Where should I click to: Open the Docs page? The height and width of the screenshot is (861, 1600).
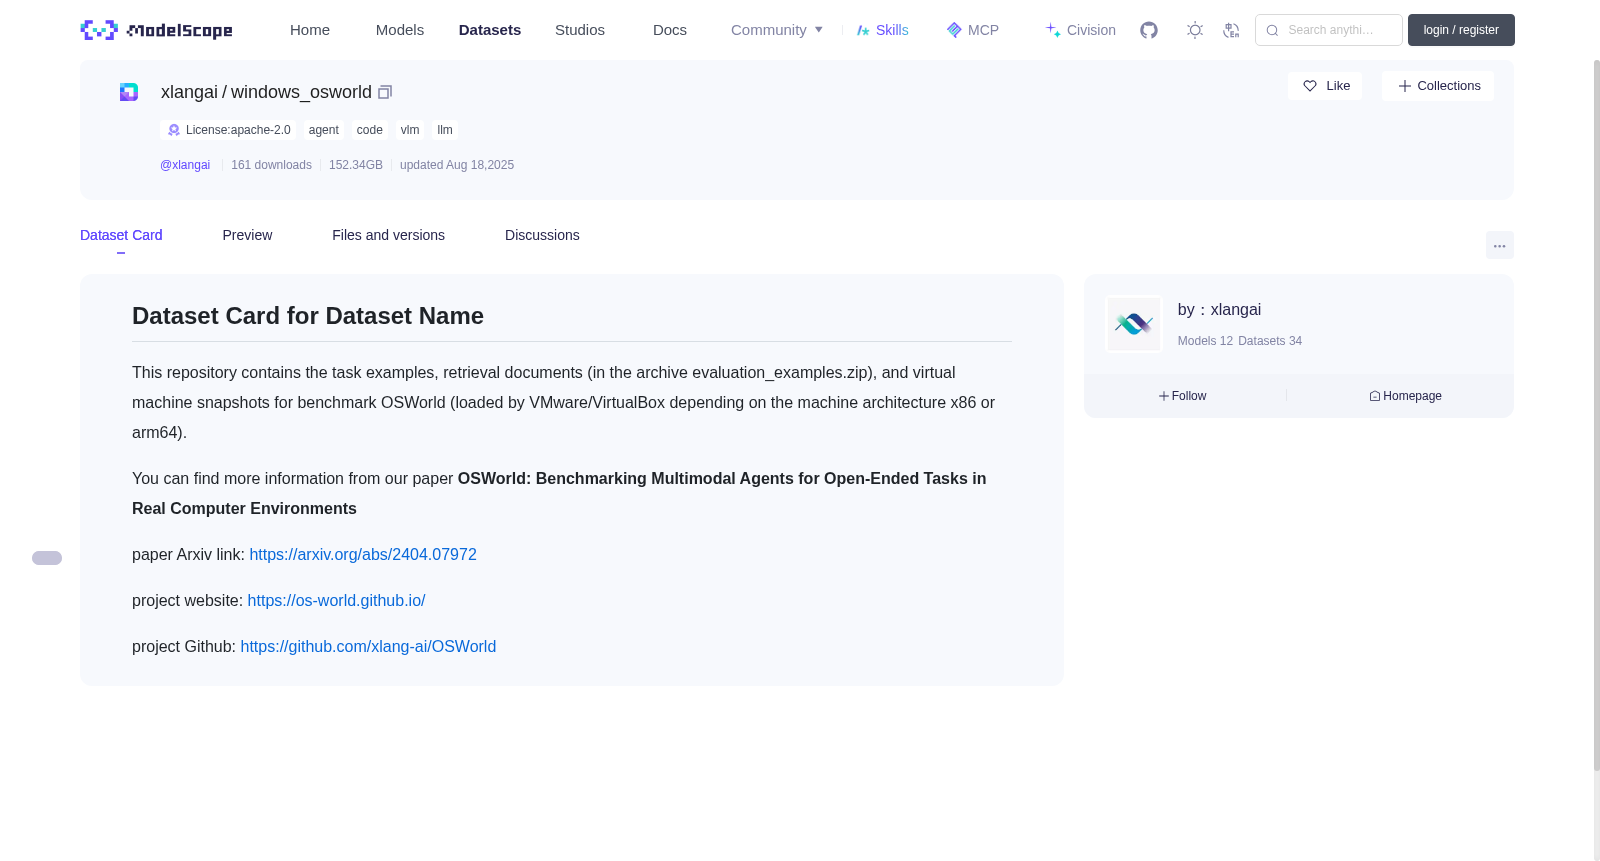[670, 30]
